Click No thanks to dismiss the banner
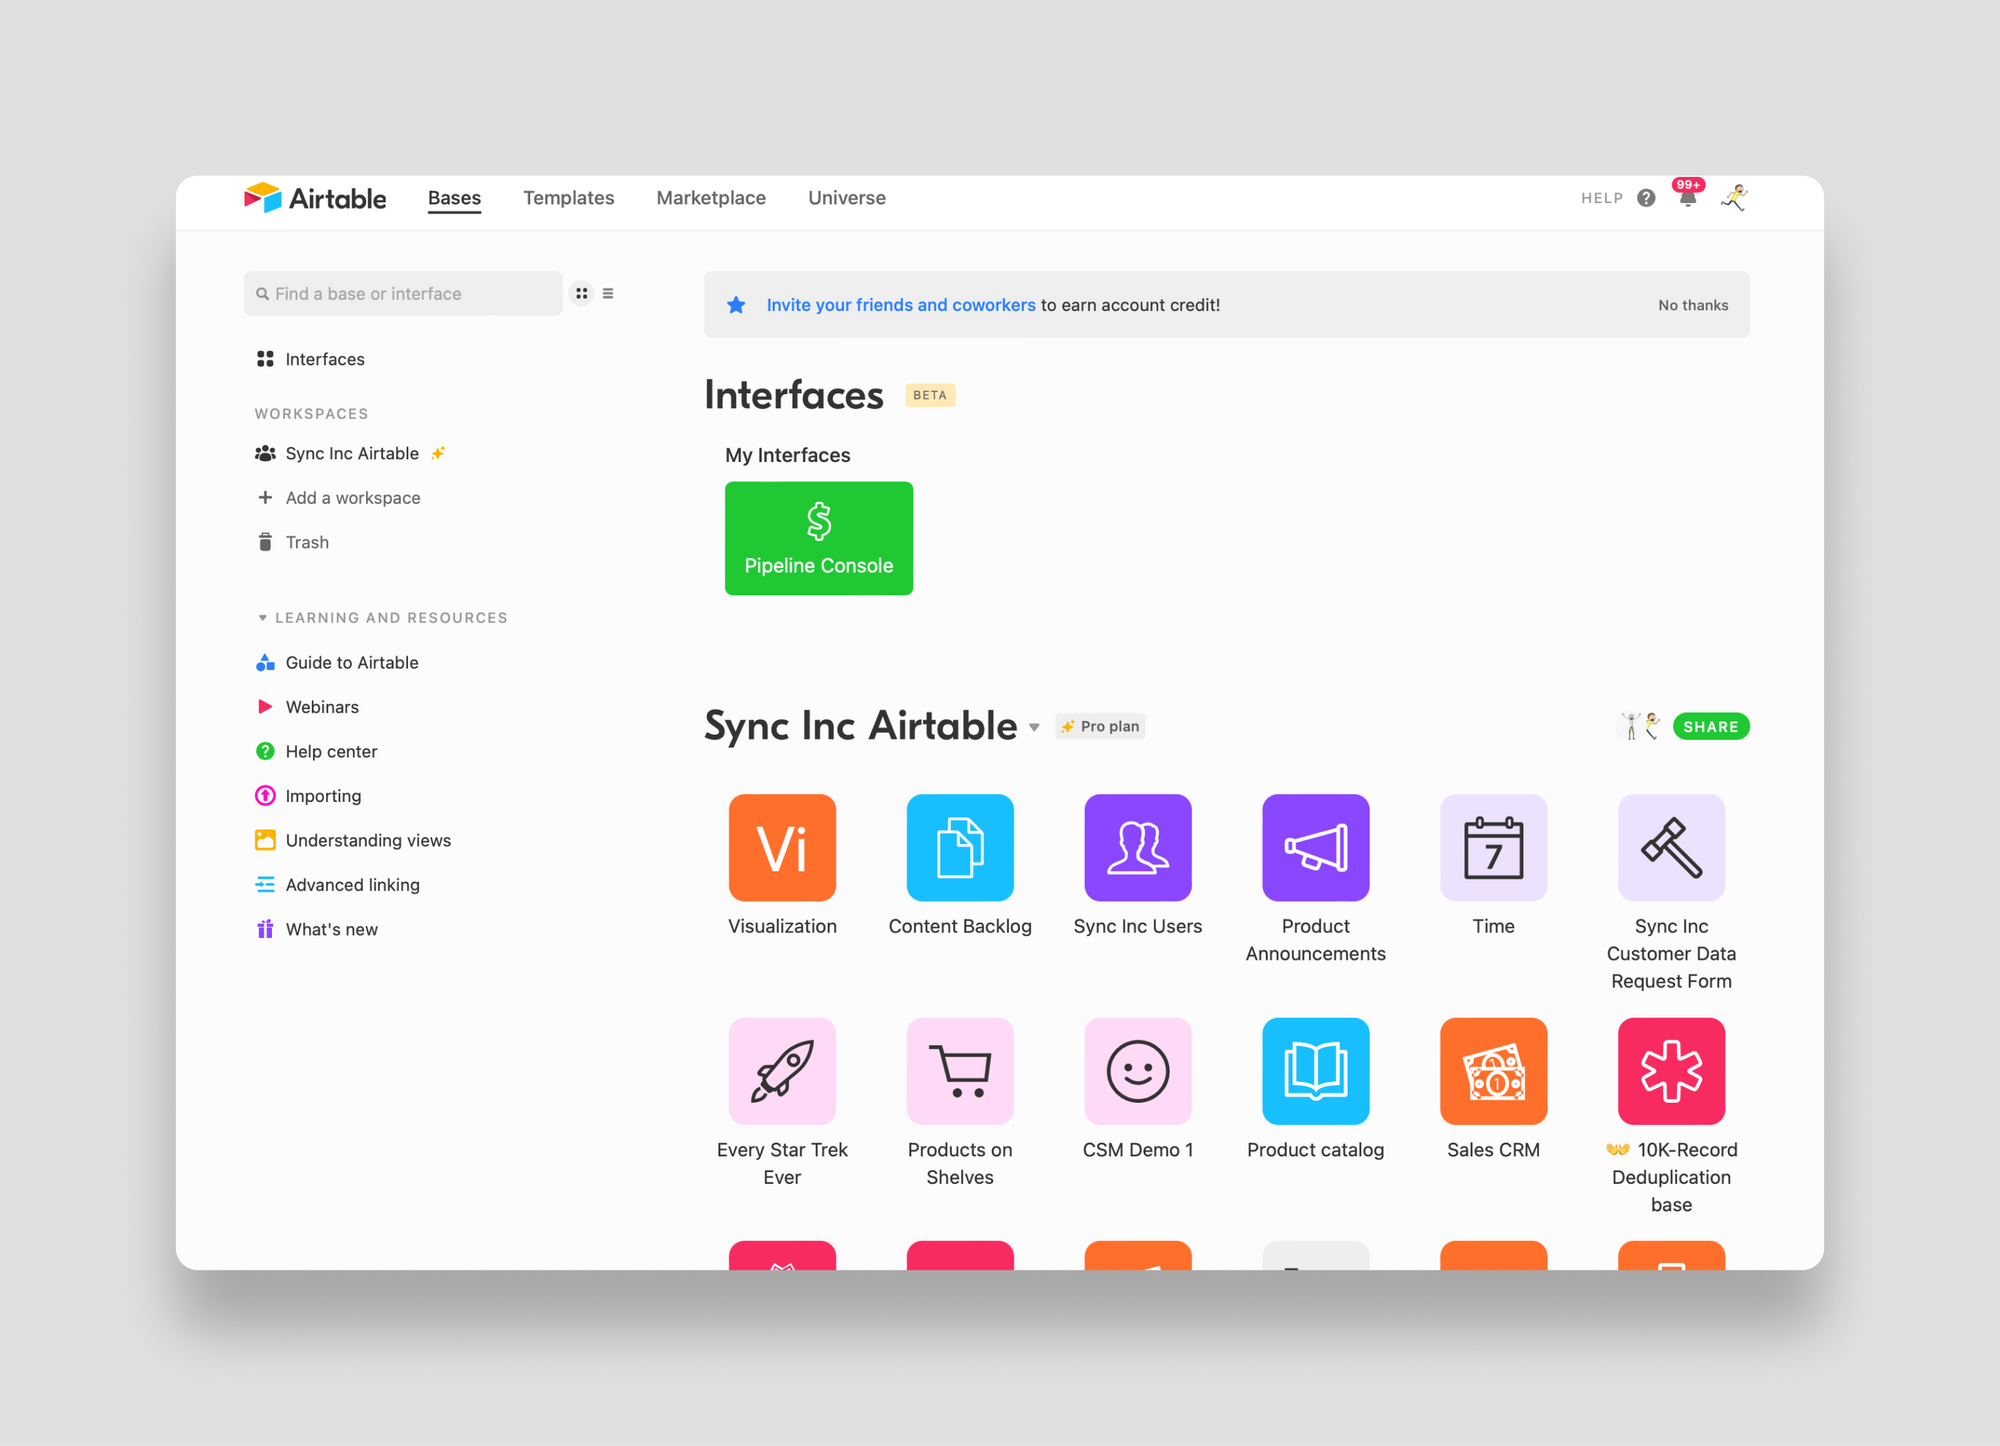Image resolution: width=2000 pixels, height=1446 pixels. (1693, 304)
